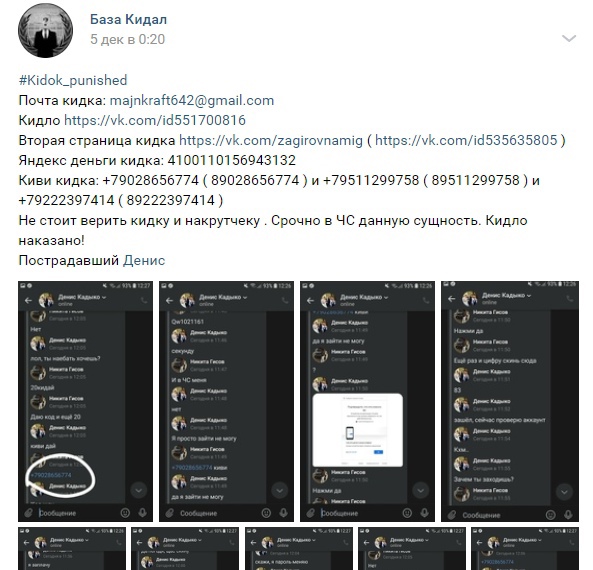Image resolution: width=593 pixels, height=570 pixels.
Task: Open the fourth chat screenshot thumbnail
Action: [510, 401]
